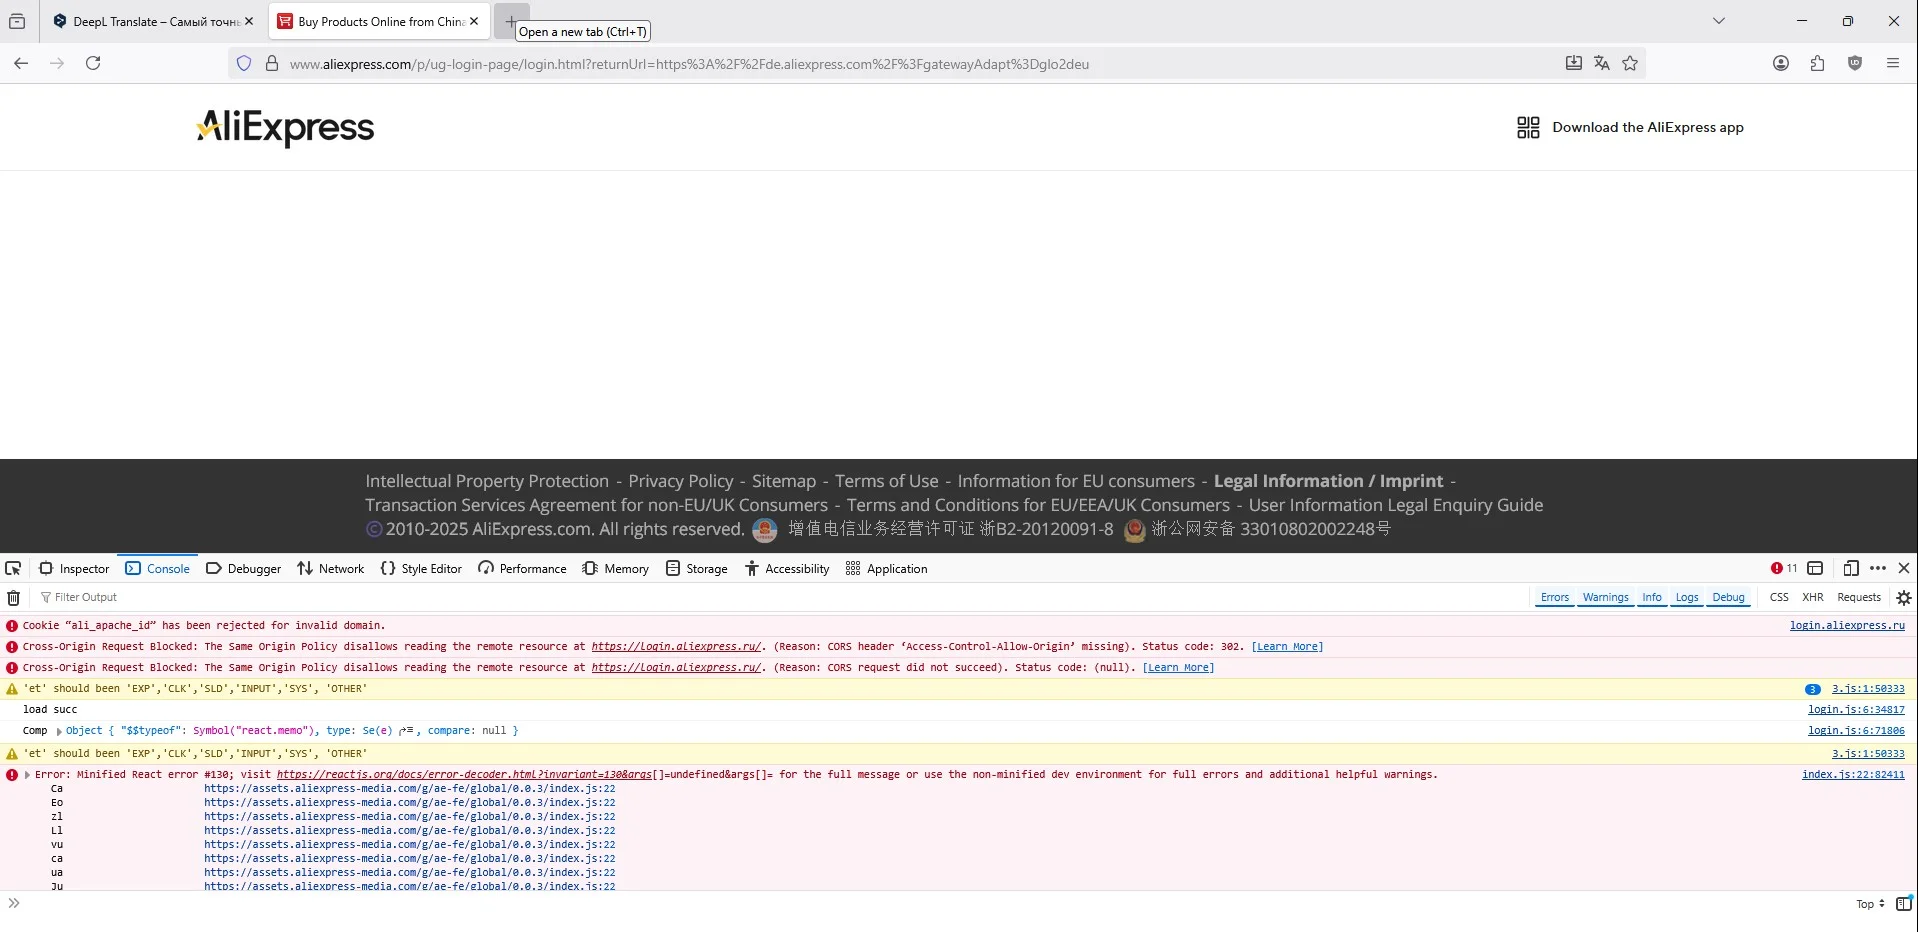Open DevTools customize three-dot menu
Screen dimensions: 1918x932
(x=1878, y=568)
